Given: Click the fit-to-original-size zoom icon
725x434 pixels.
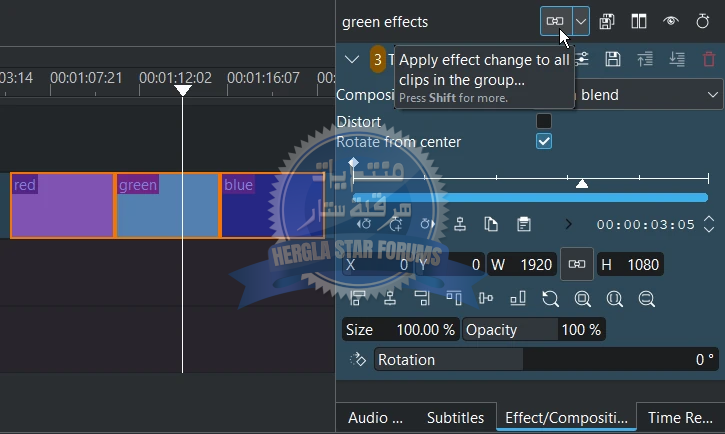Looking at the screenshot, I should tap(582, 298).
